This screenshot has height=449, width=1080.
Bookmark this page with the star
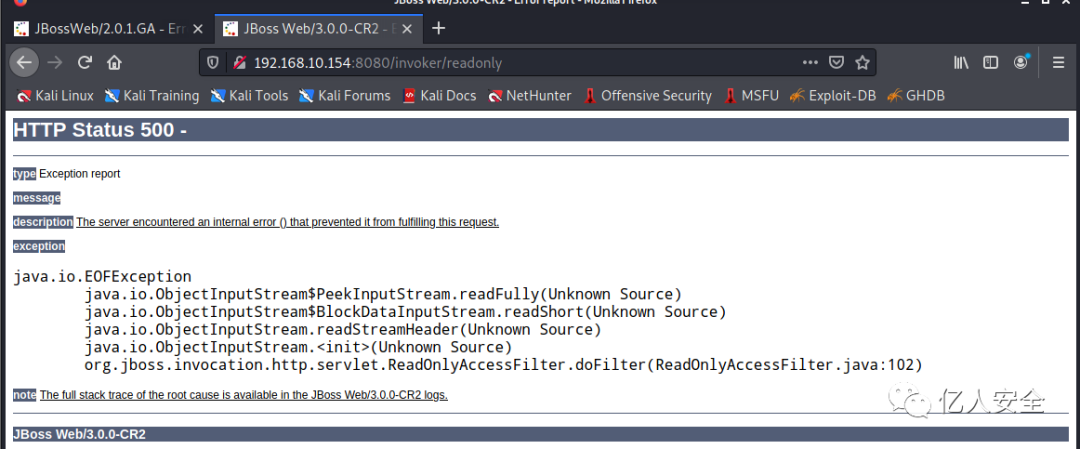862,63
